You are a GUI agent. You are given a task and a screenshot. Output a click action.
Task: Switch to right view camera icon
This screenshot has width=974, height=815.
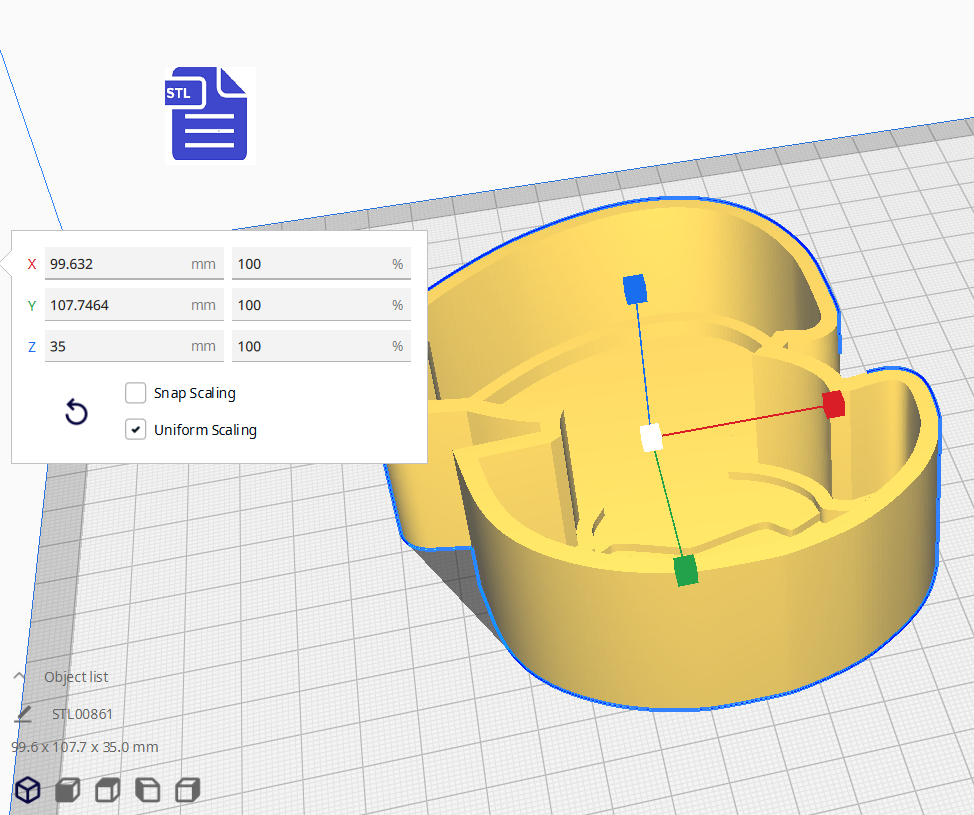point(188,790)
